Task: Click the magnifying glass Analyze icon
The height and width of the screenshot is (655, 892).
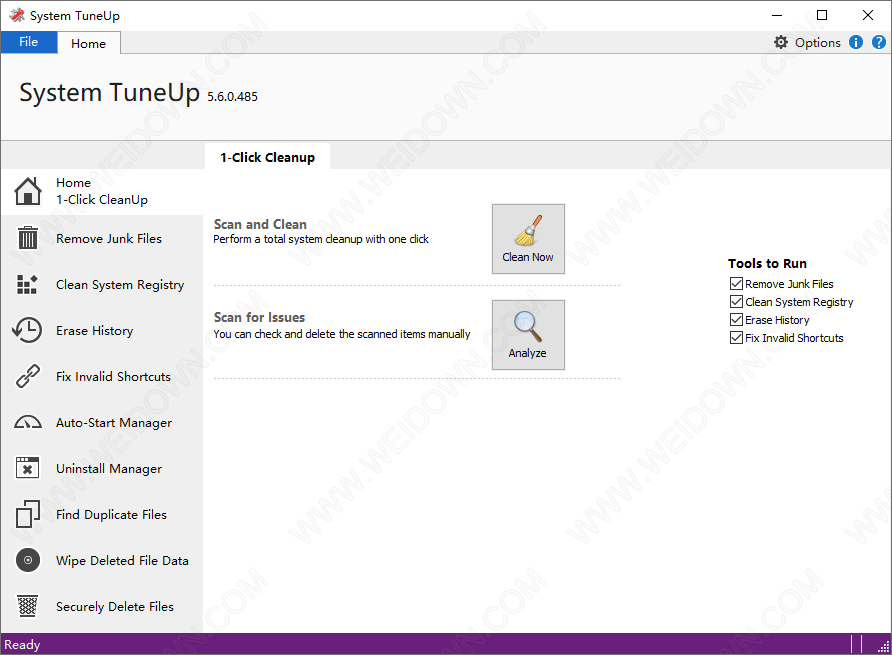Action: point(528,326)
